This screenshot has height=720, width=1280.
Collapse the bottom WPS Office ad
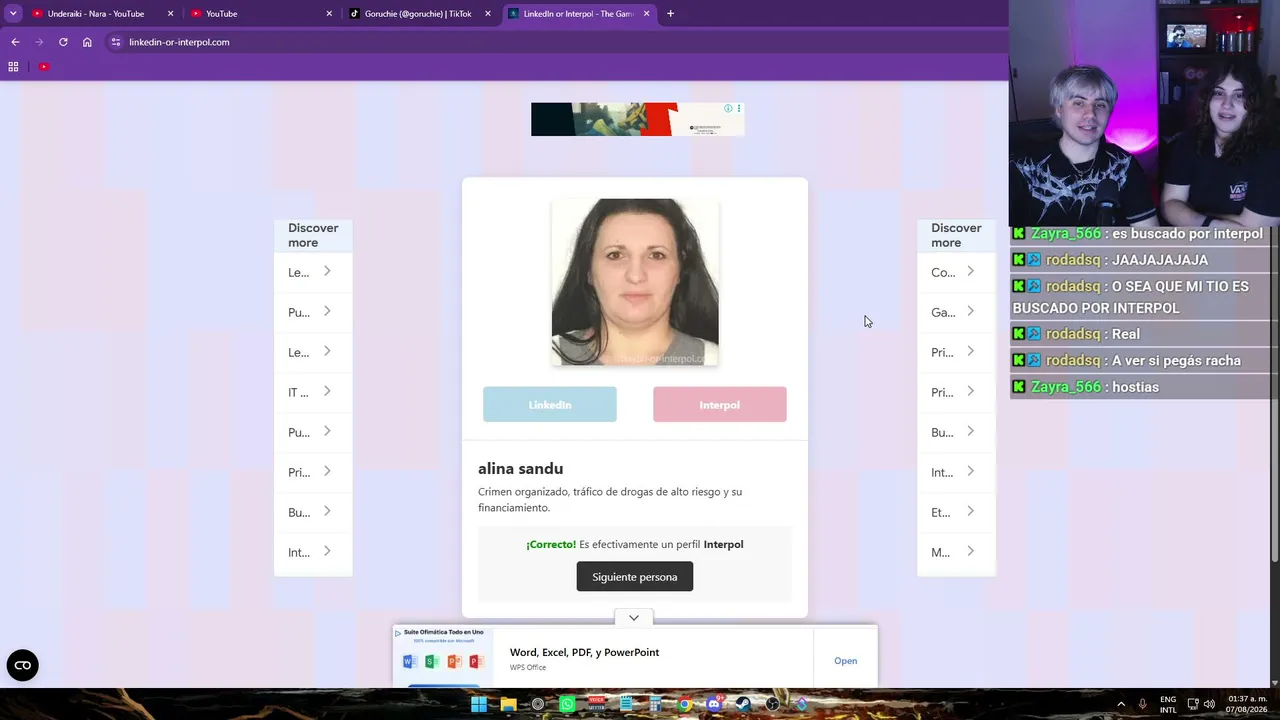[634, 618]
